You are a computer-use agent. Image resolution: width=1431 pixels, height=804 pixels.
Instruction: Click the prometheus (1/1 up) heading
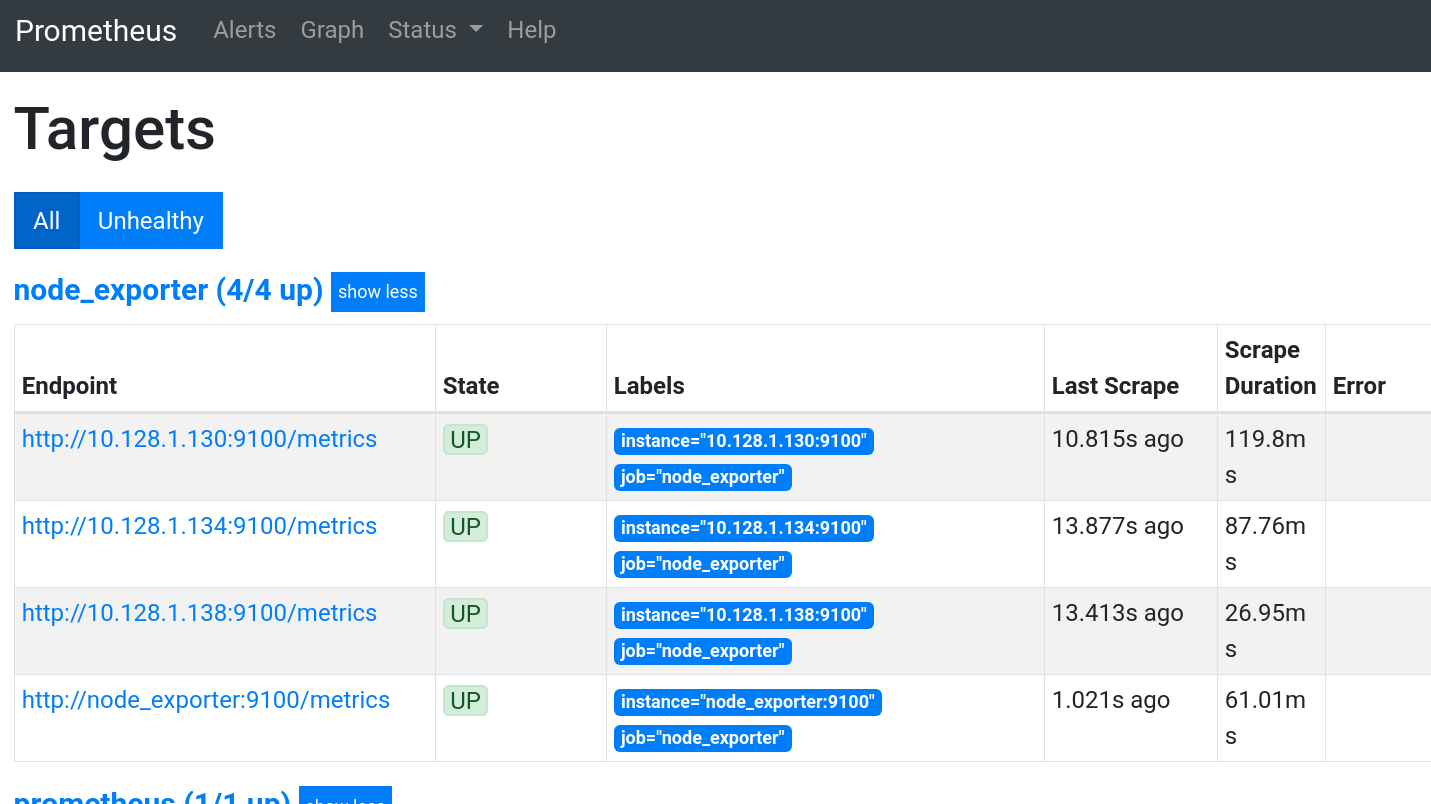pyautogui.click(x=152, y=798)
